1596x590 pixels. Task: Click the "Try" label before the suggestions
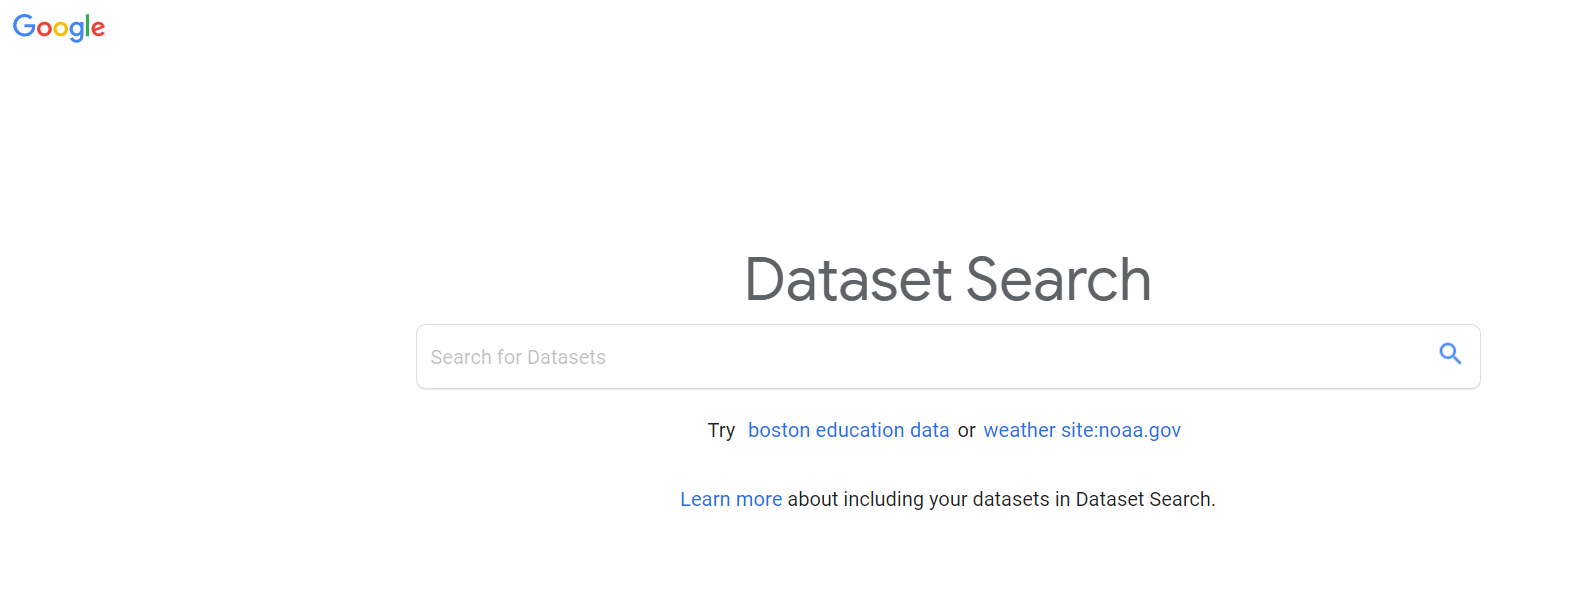tap(721, 430)
